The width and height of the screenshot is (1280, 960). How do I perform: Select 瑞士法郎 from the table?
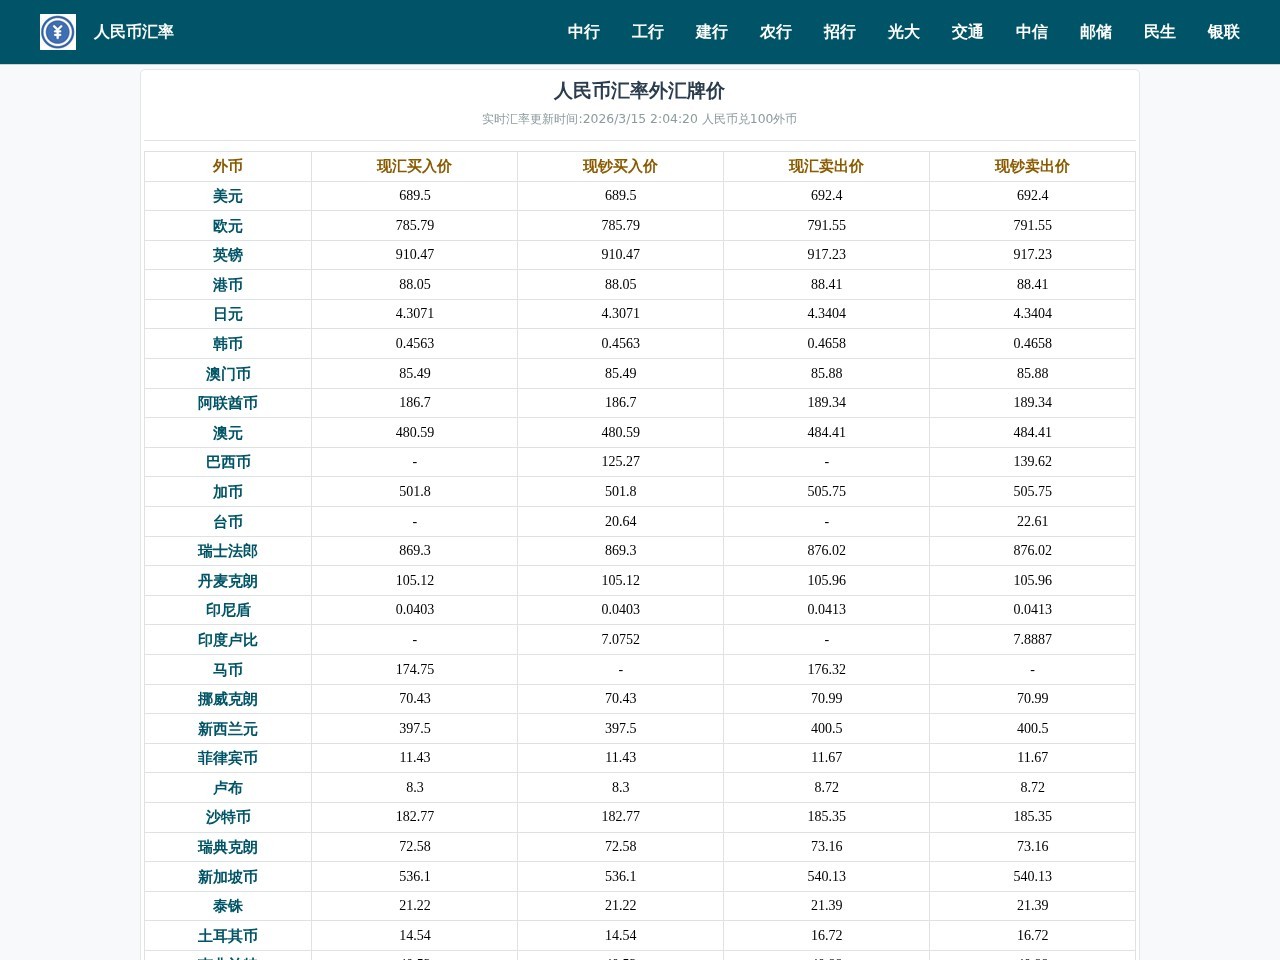227,551
